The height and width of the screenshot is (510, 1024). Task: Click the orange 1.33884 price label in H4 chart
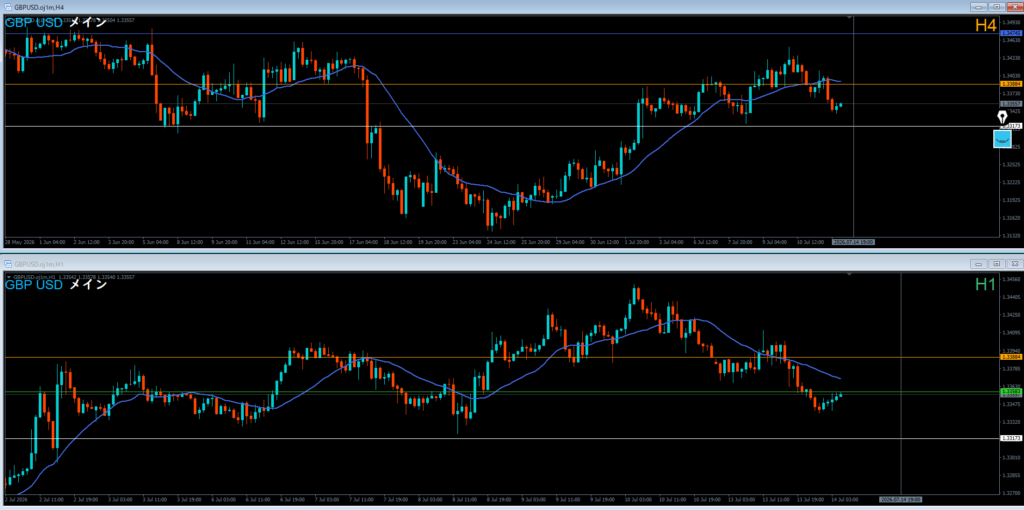(1010, 84)
